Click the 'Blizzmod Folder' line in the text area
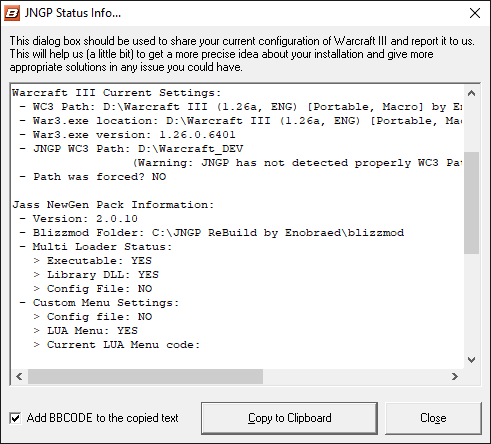This screenshot has width=491, height=444. pos(211,233)
